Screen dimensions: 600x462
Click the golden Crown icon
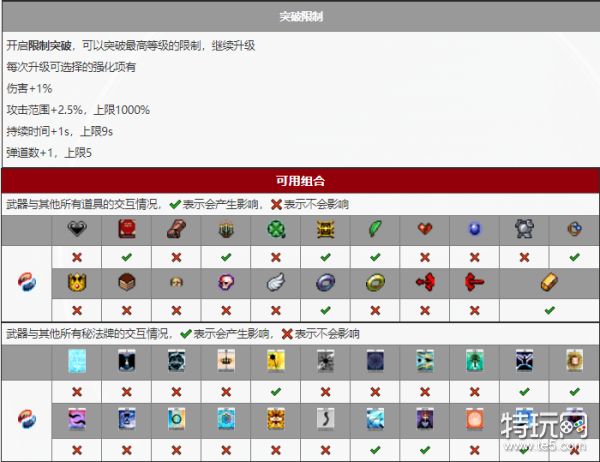[x=77, y=283]
